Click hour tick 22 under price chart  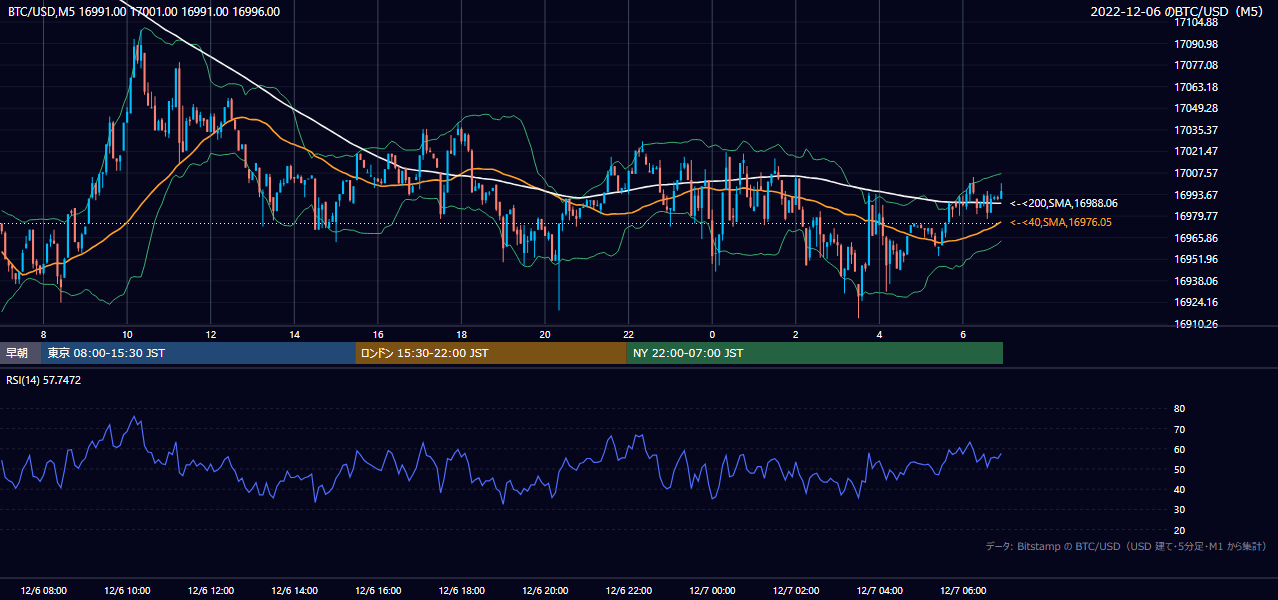pyautogui.click(x=629, y=334)
